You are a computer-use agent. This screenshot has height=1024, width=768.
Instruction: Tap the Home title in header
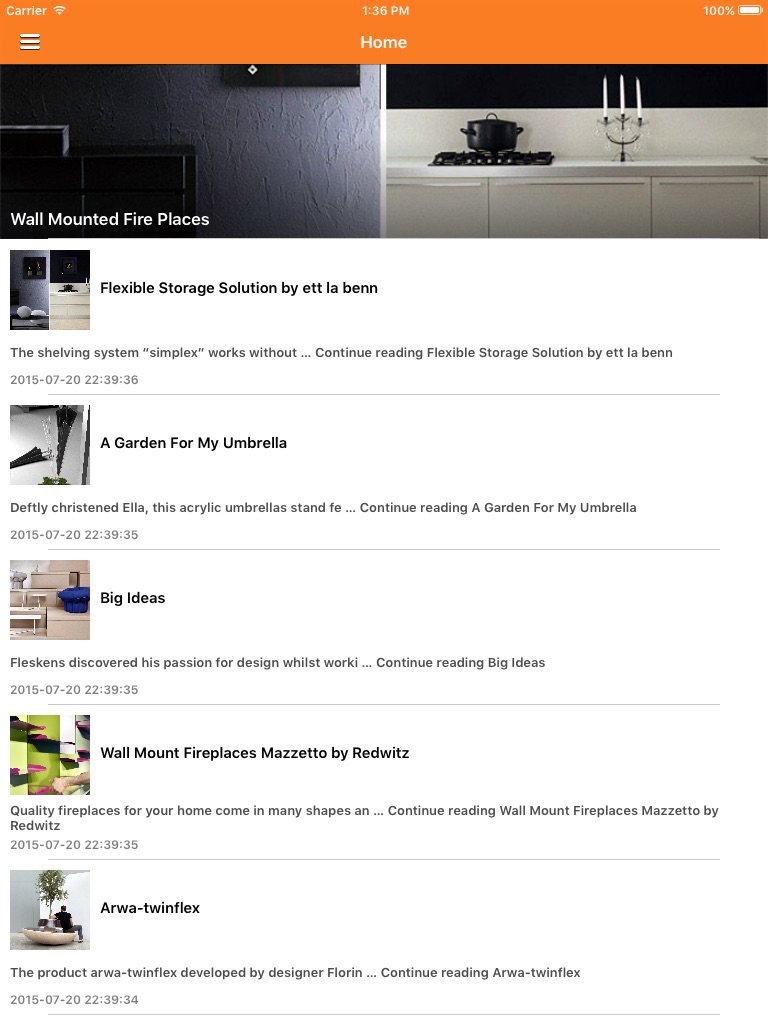(384, 42)
